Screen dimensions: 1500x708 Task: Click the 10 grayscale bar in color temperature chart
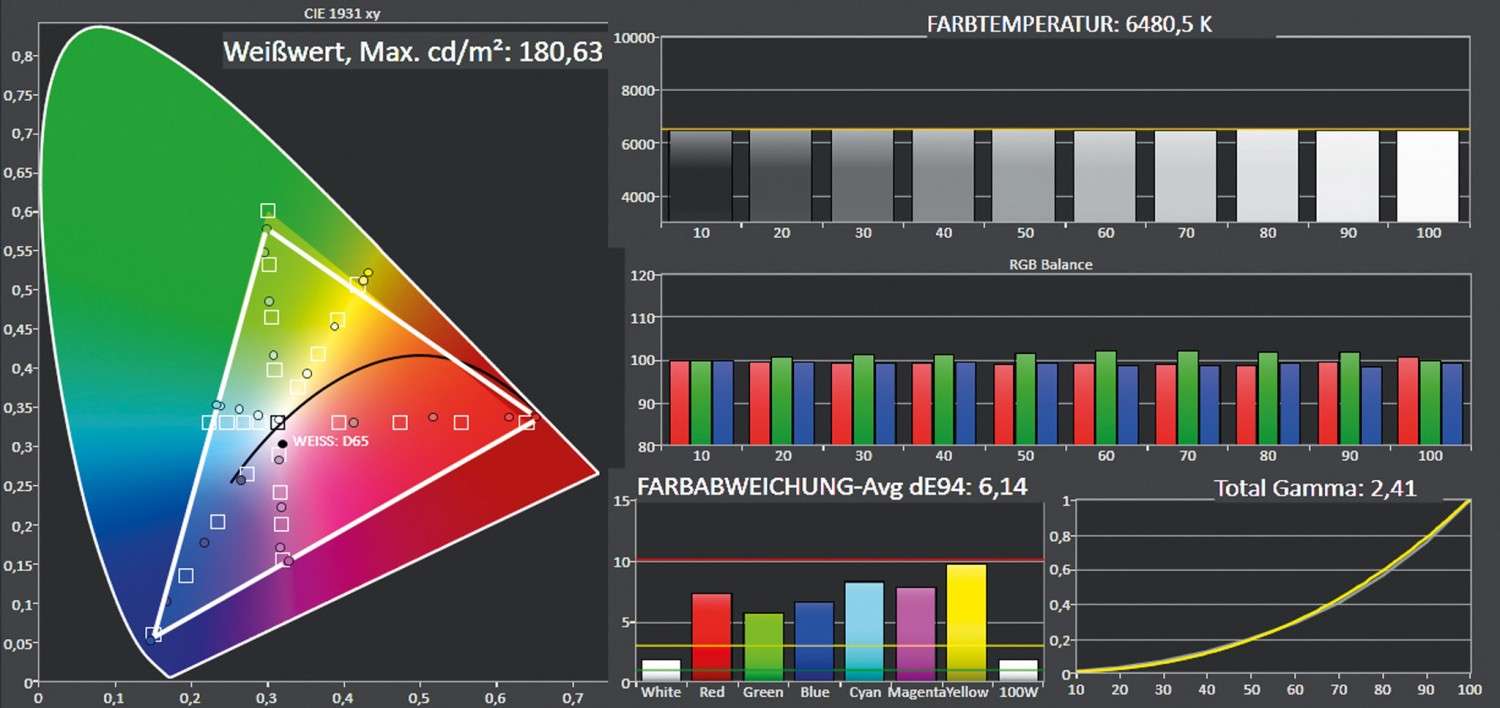click(x=700, y=176)
